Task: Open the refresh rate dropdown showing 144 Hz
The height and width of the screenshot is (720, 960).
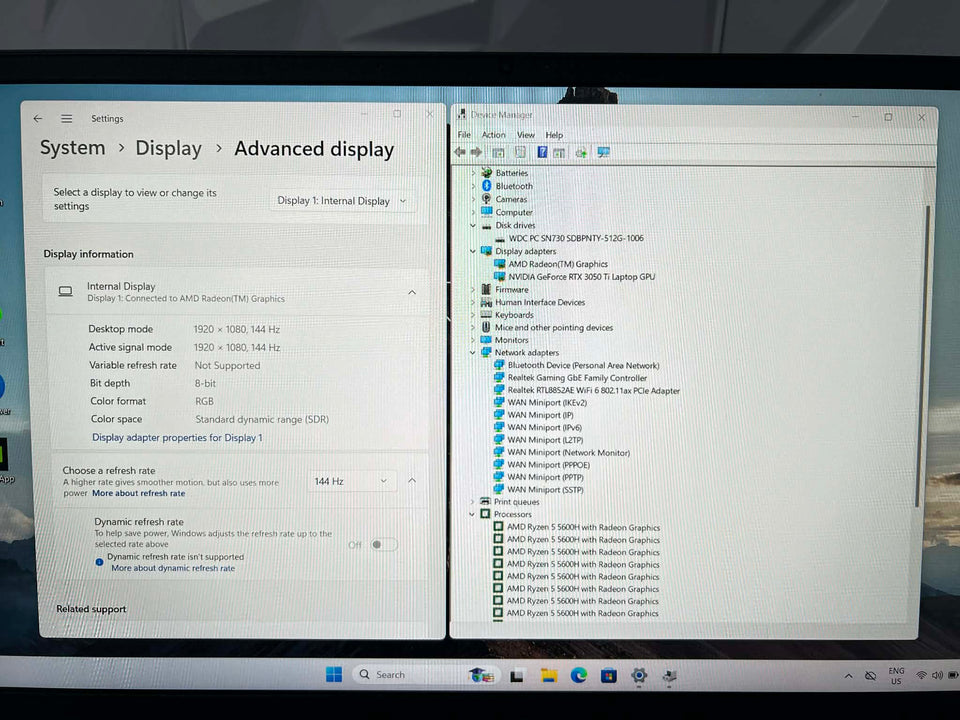Action: click(351, 481)
